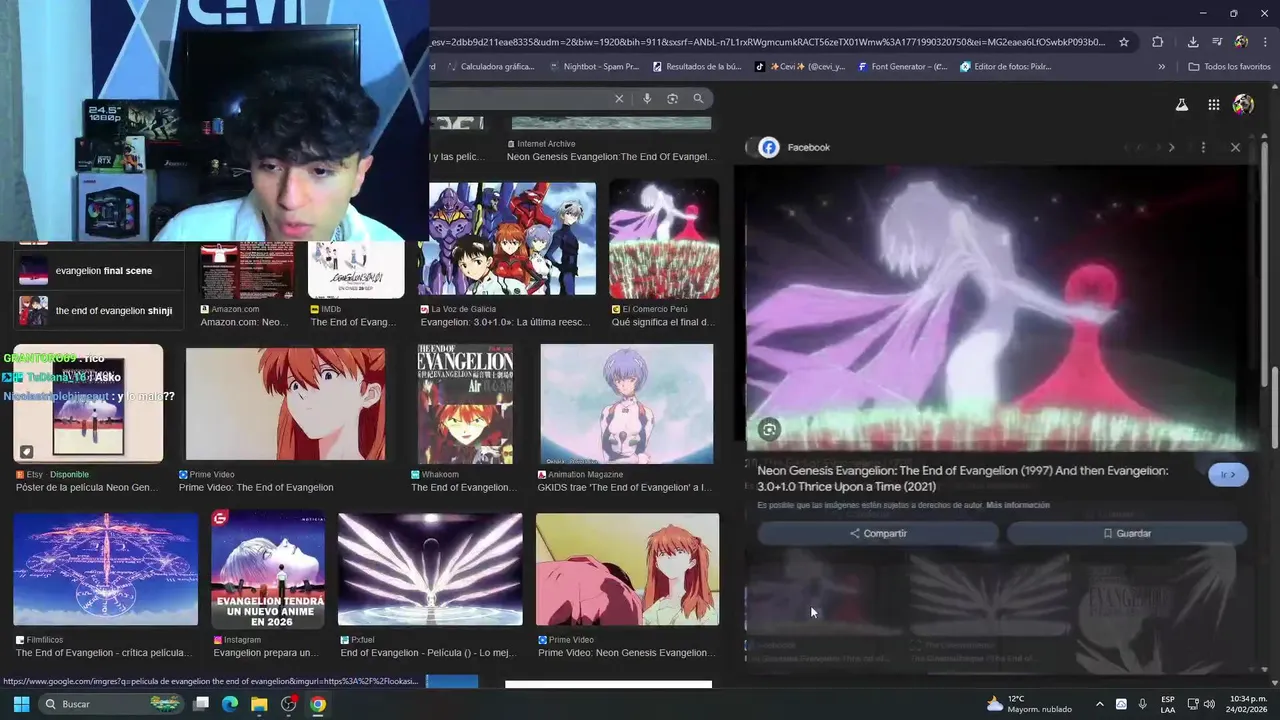Open Prime Video Asuka close-up image
Image resolution: width=1280 pixels, height=720 pixels.
285,404
